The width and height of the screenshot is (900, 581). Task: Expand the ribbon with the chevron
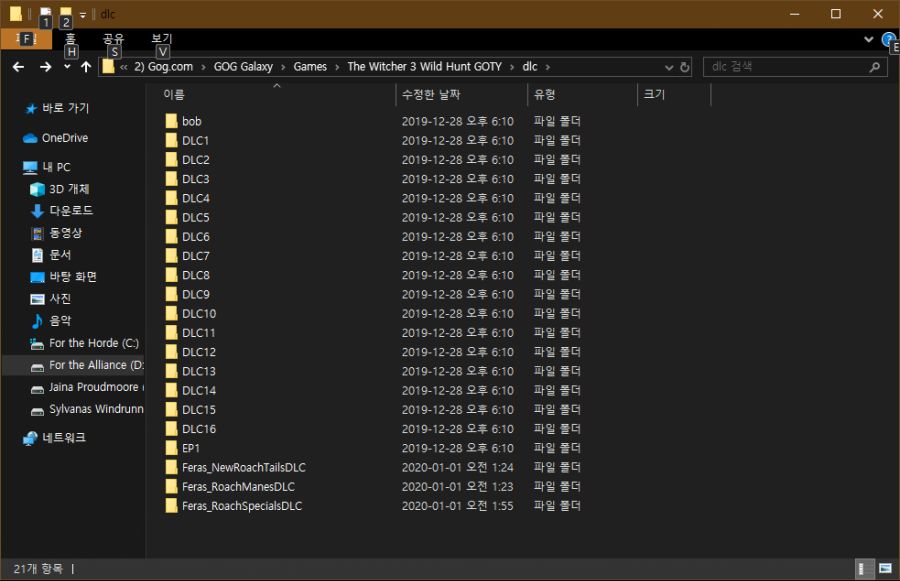click(868, 39)
